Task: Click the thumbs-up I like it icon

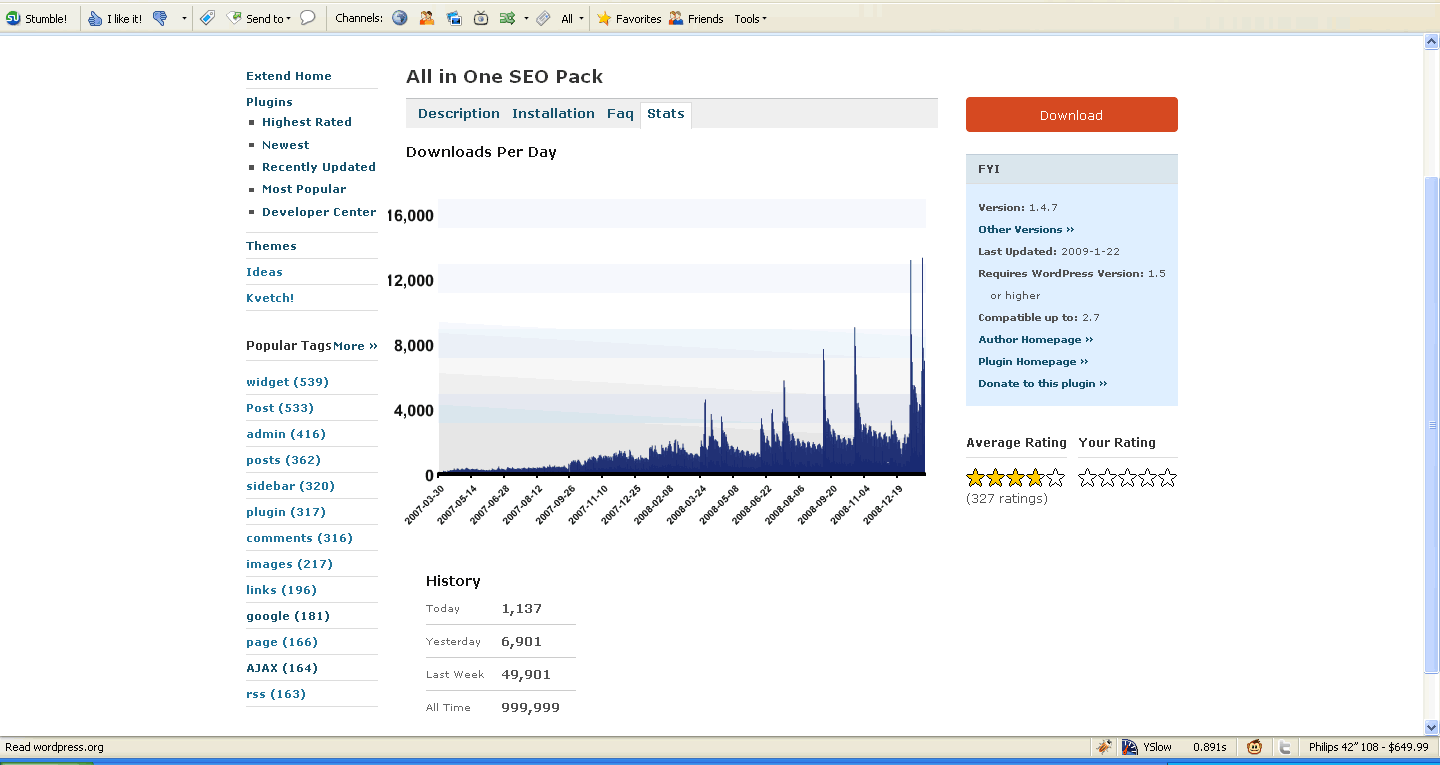Action: (x=95, y=18)
